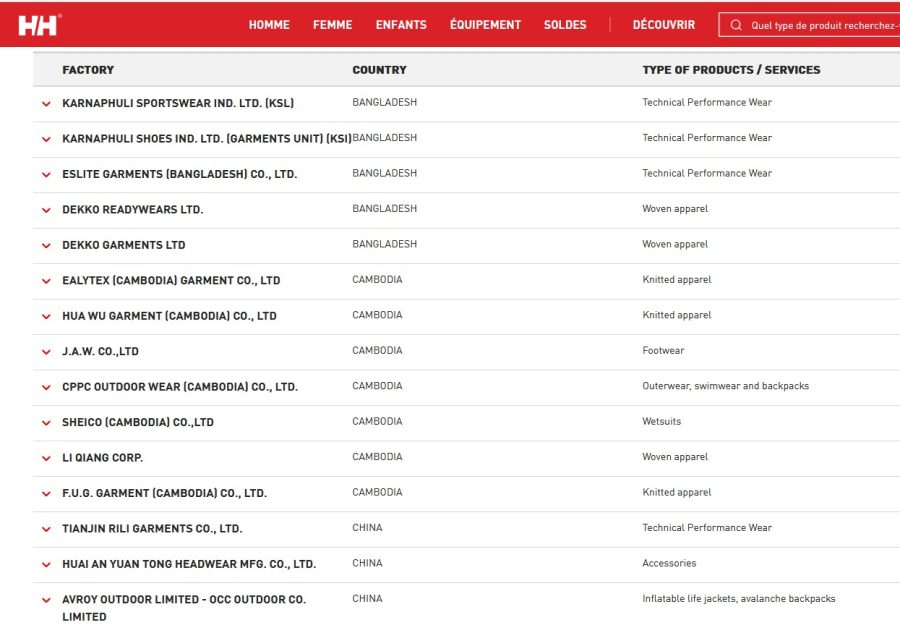Screen dimensions: 900x633
Task: Focus the product search field
Action: coord(809,25)
